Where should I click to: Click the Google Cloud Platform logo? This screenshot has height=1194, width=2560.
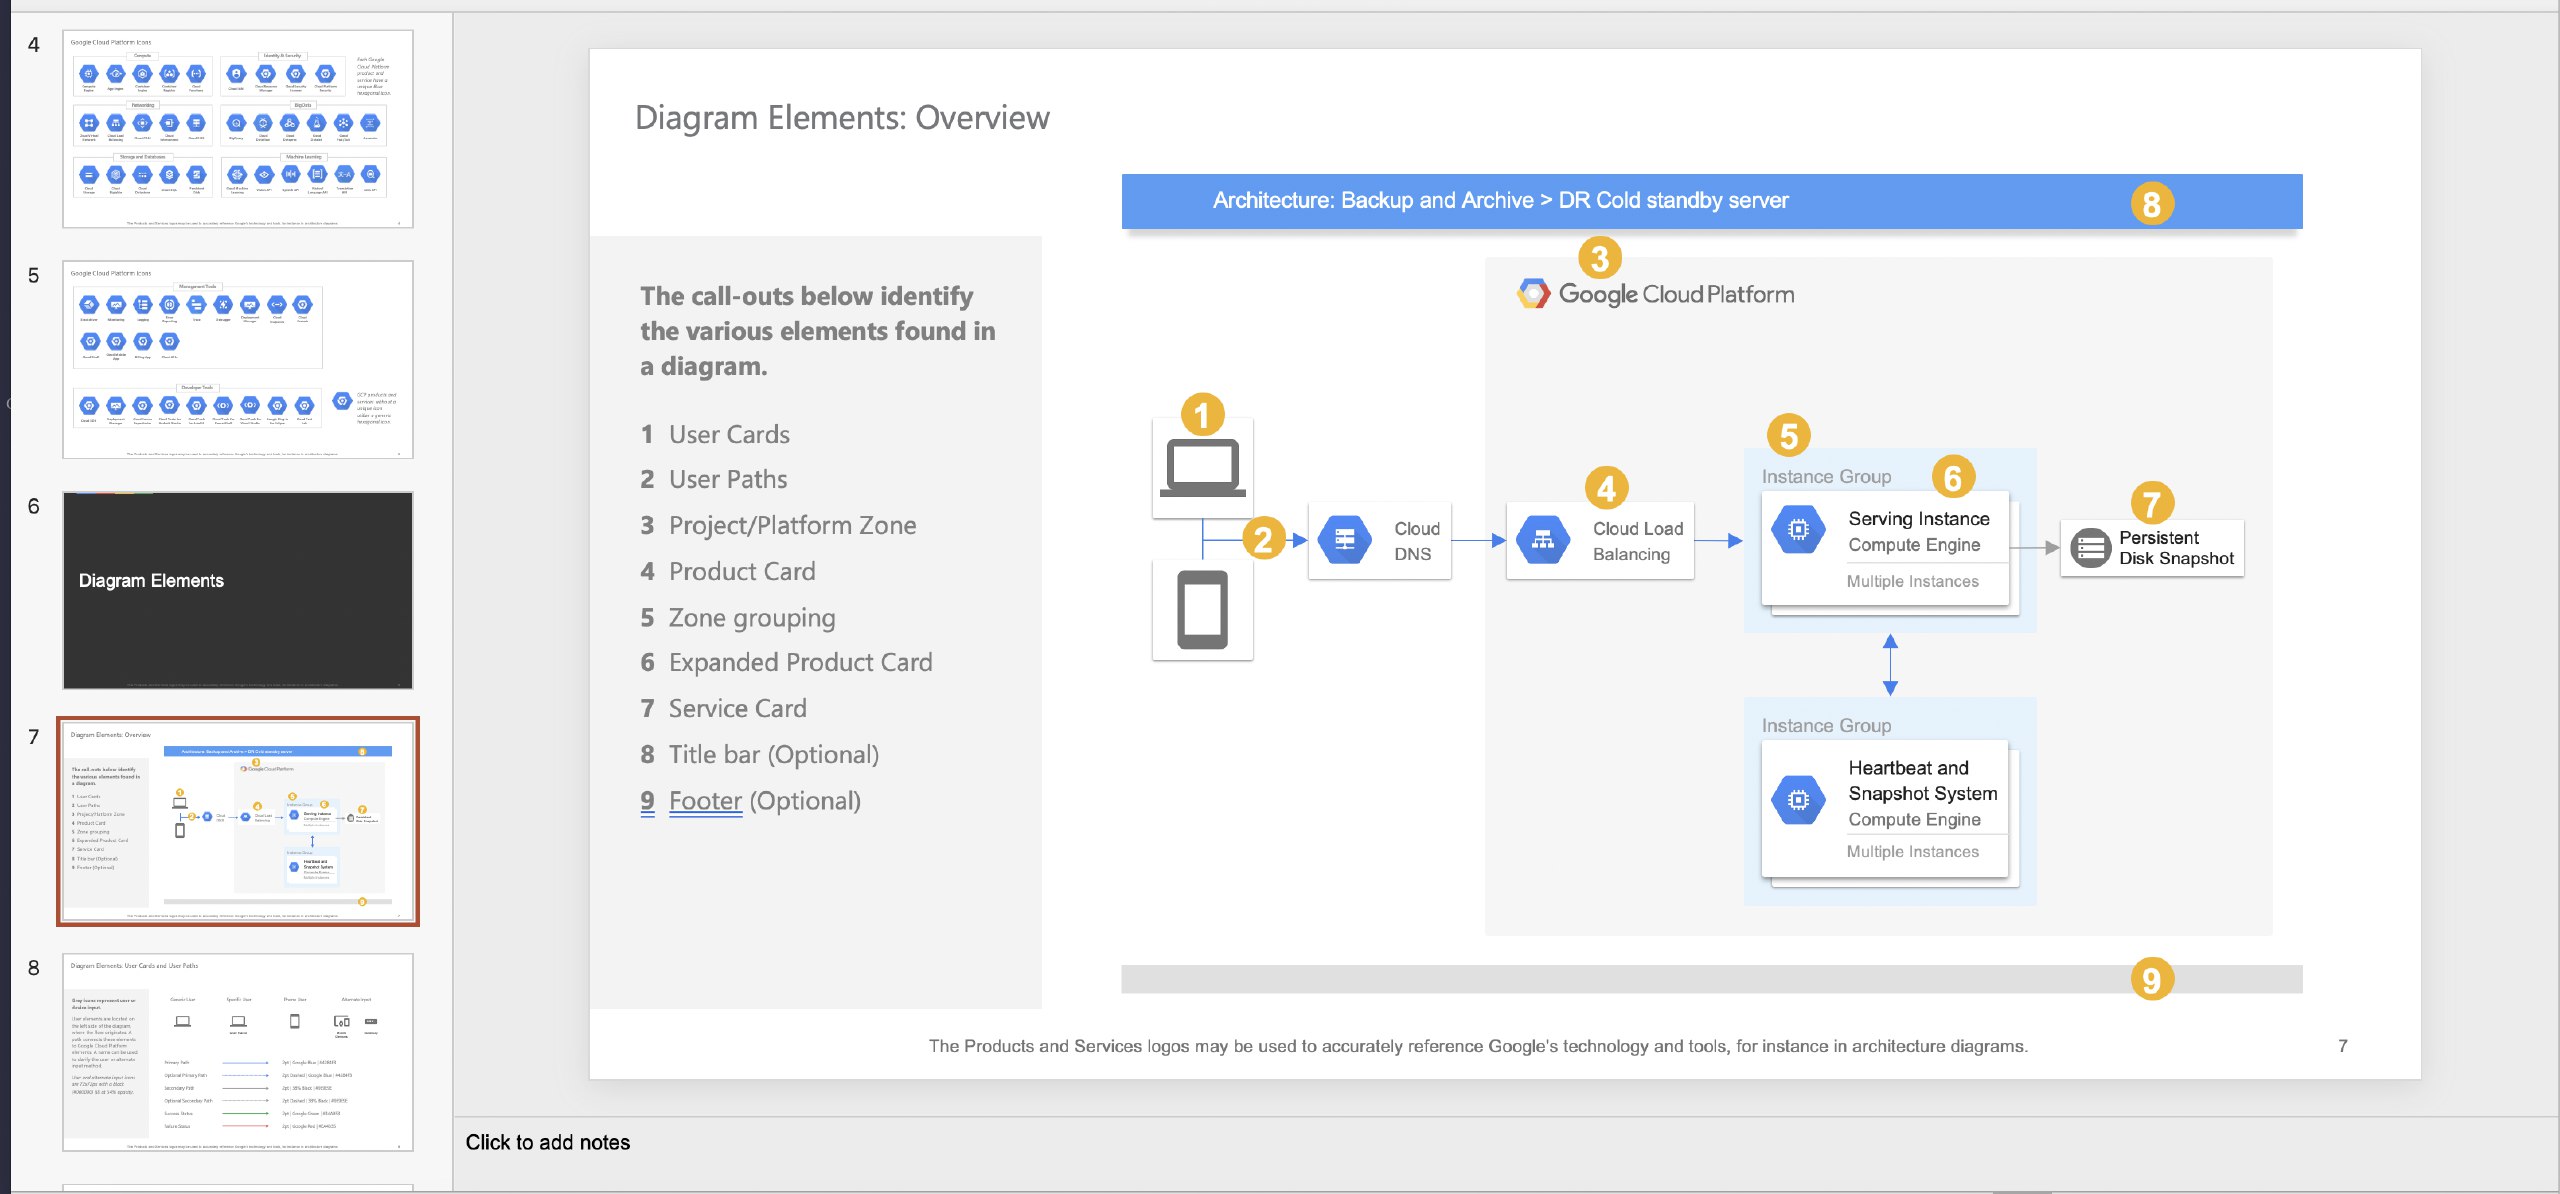1655,294
